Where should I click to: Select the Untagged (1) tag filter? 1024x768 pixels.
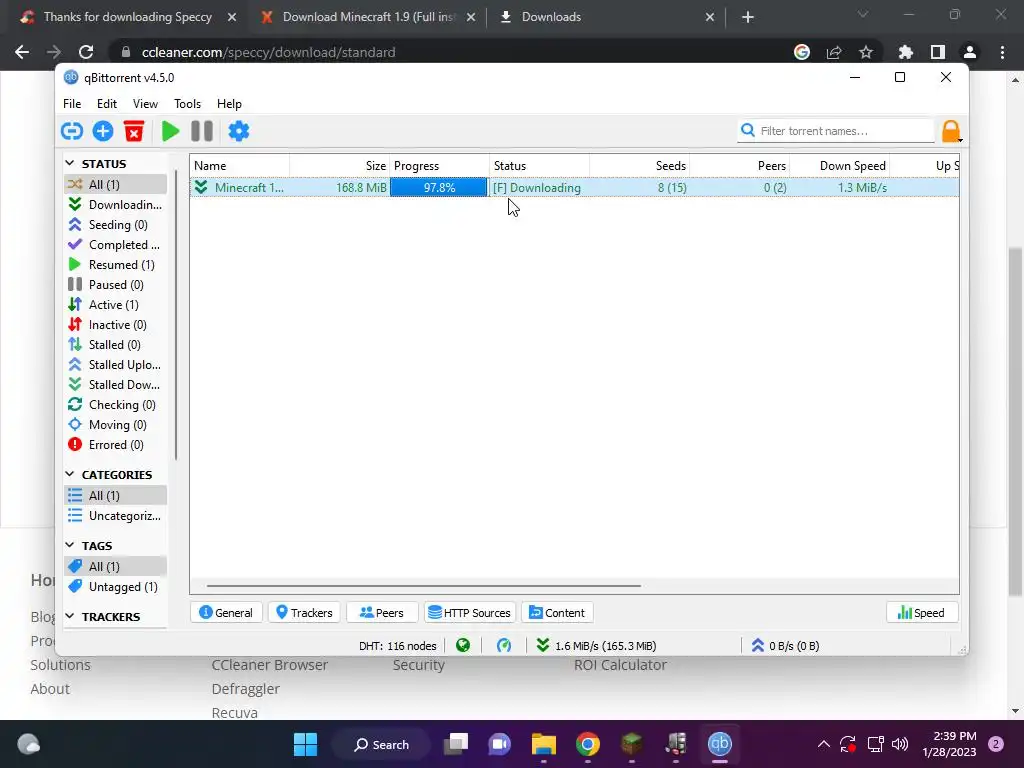(116, 586)
